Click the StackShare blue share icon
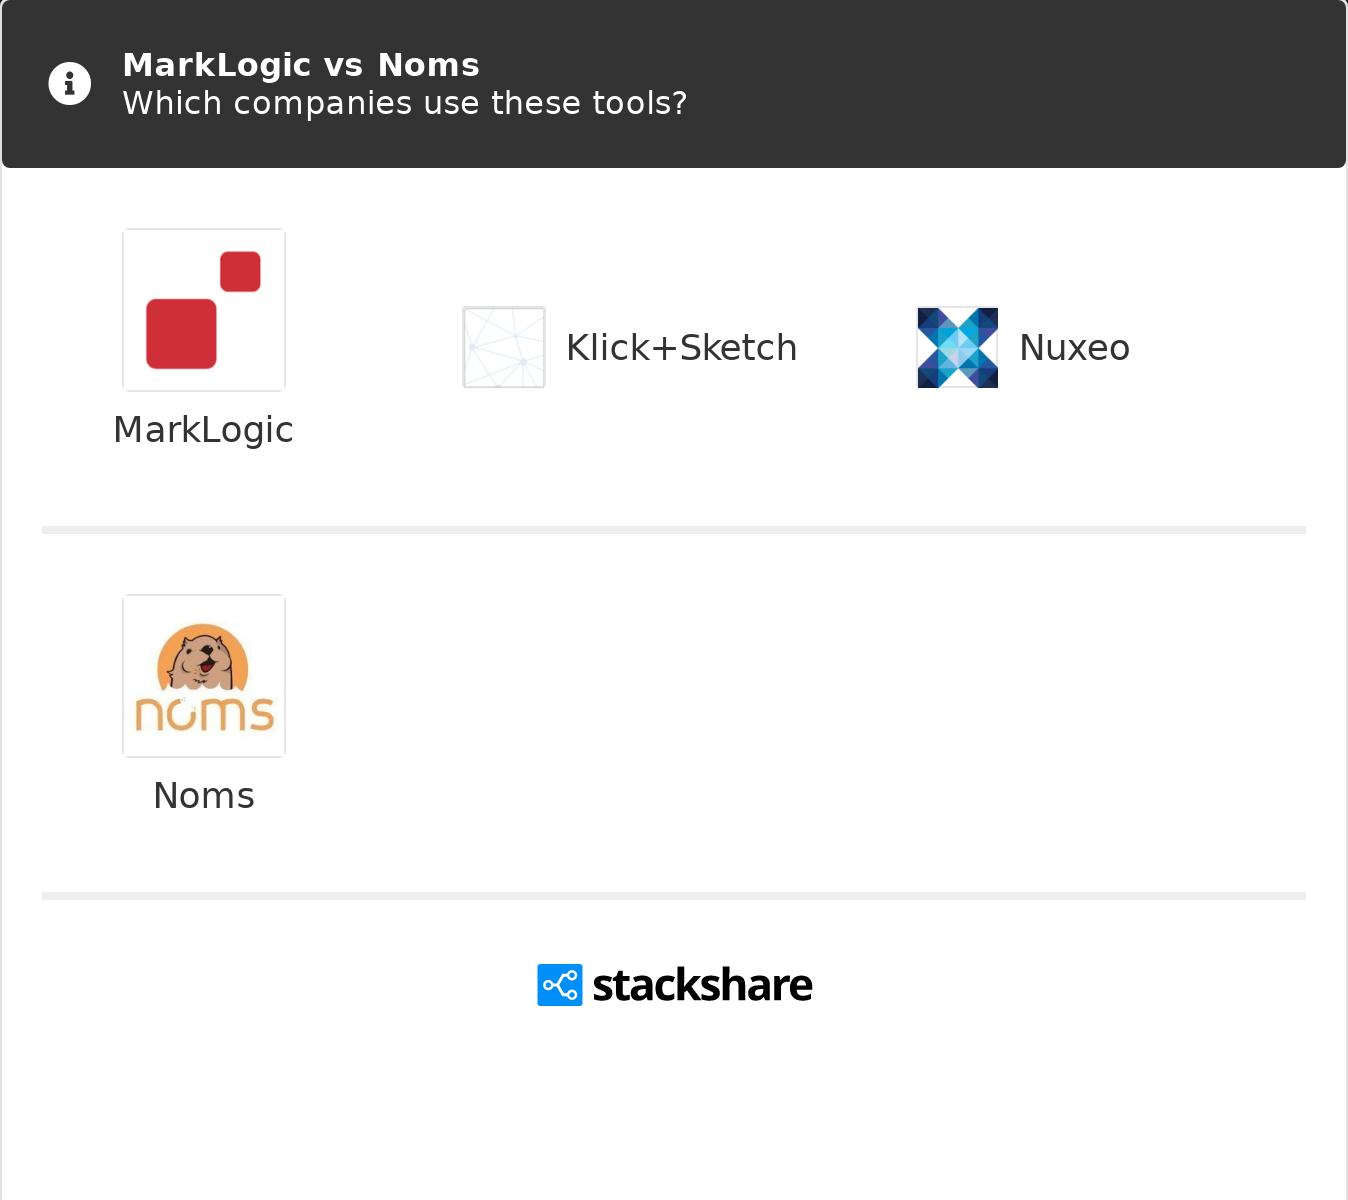Image resolution: width=1348 pixels, height=1200 pixels. pyautogui.click(x=560, y=985)
